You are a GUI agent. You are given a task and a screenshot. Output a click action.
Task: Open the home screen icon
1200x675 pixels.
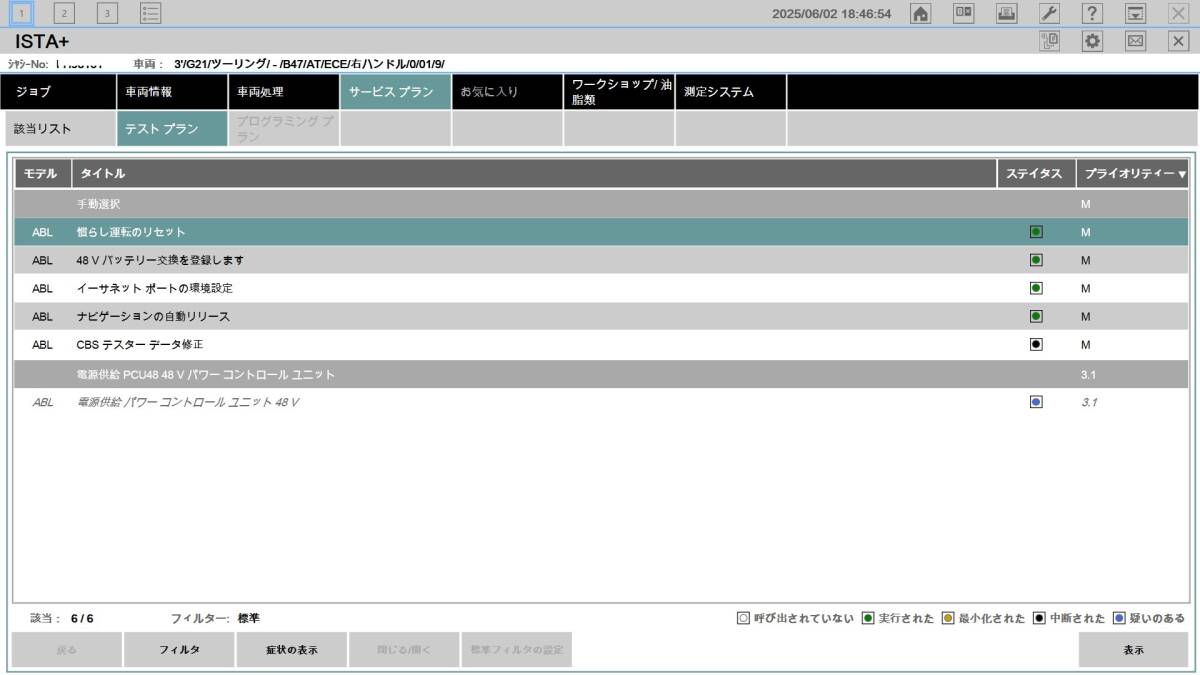[x=921, y=13]
